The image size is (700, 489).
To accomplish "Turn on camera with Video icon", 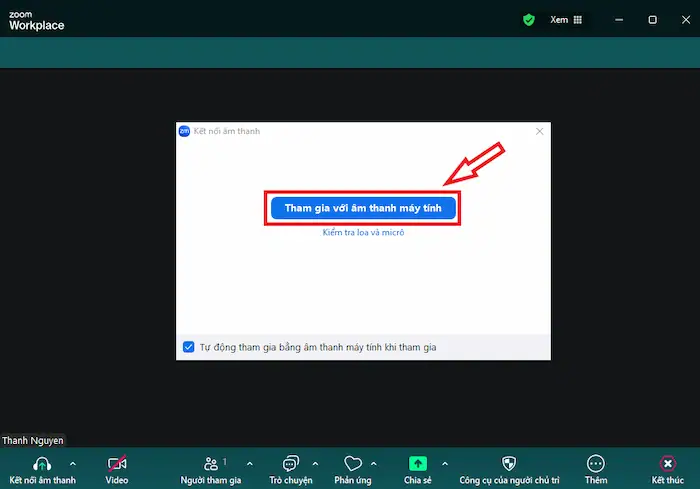I will tap(117, 464).
